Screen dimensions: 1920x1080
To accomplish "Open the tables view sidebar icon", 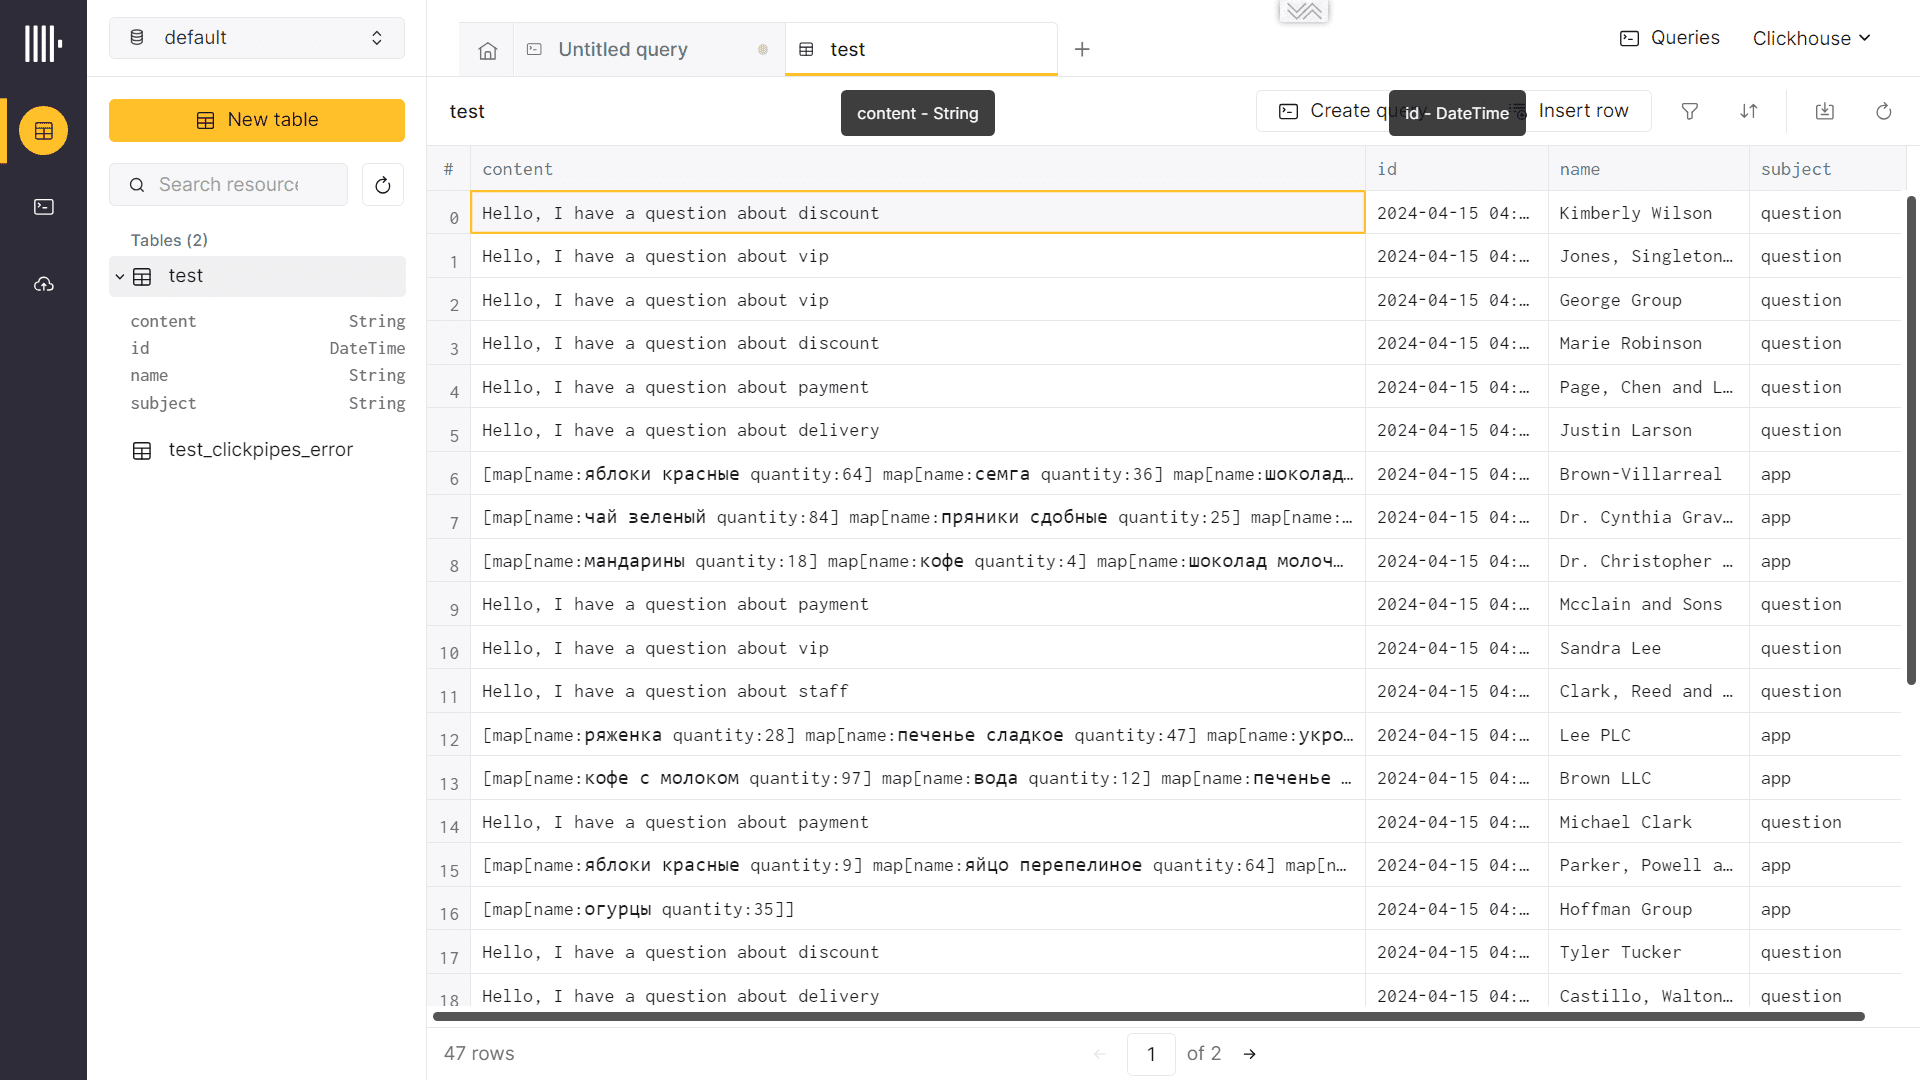I will [43, 131].
